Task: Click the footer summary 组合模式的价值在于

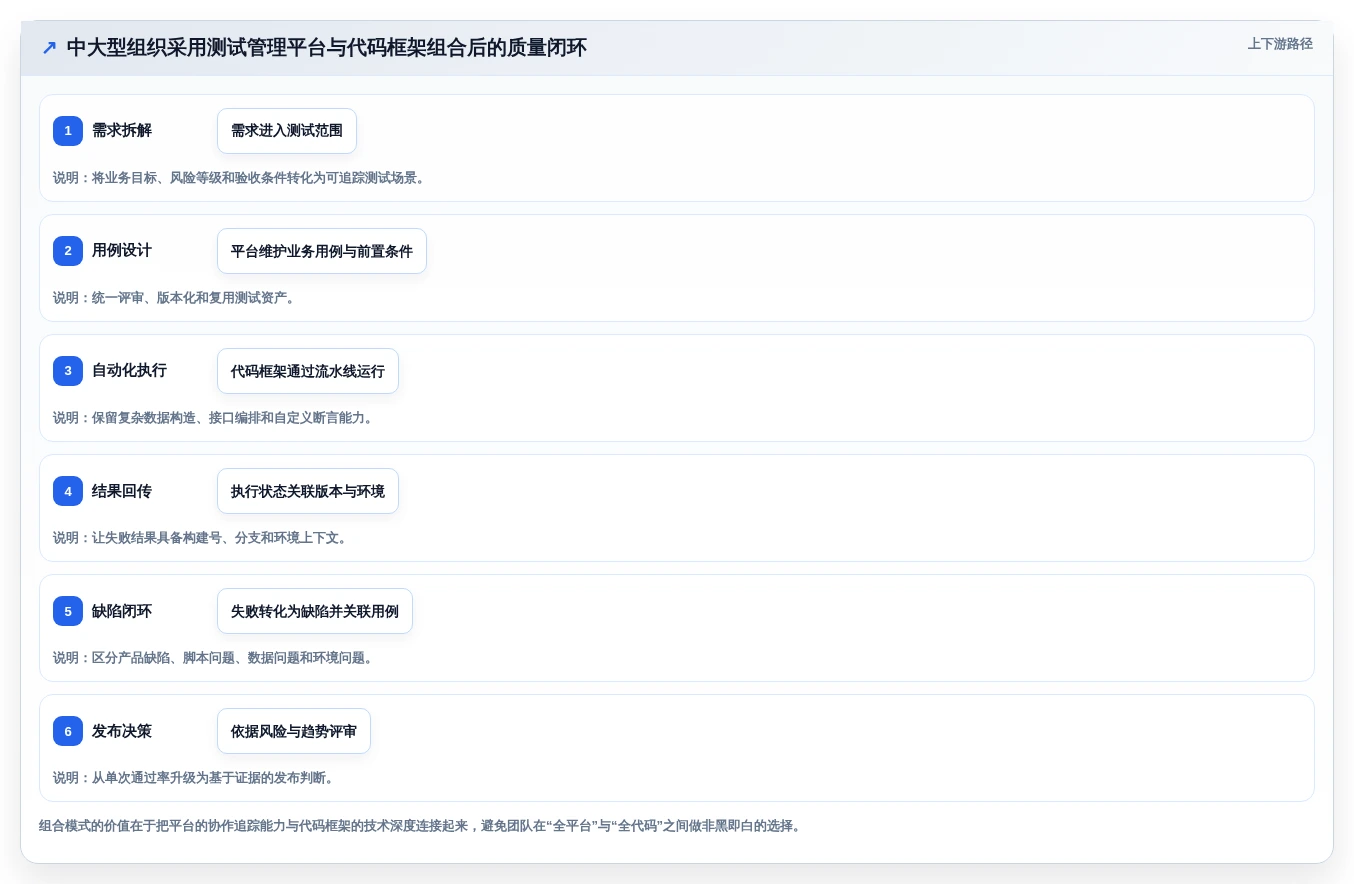Action: click(x=420, y=826)
